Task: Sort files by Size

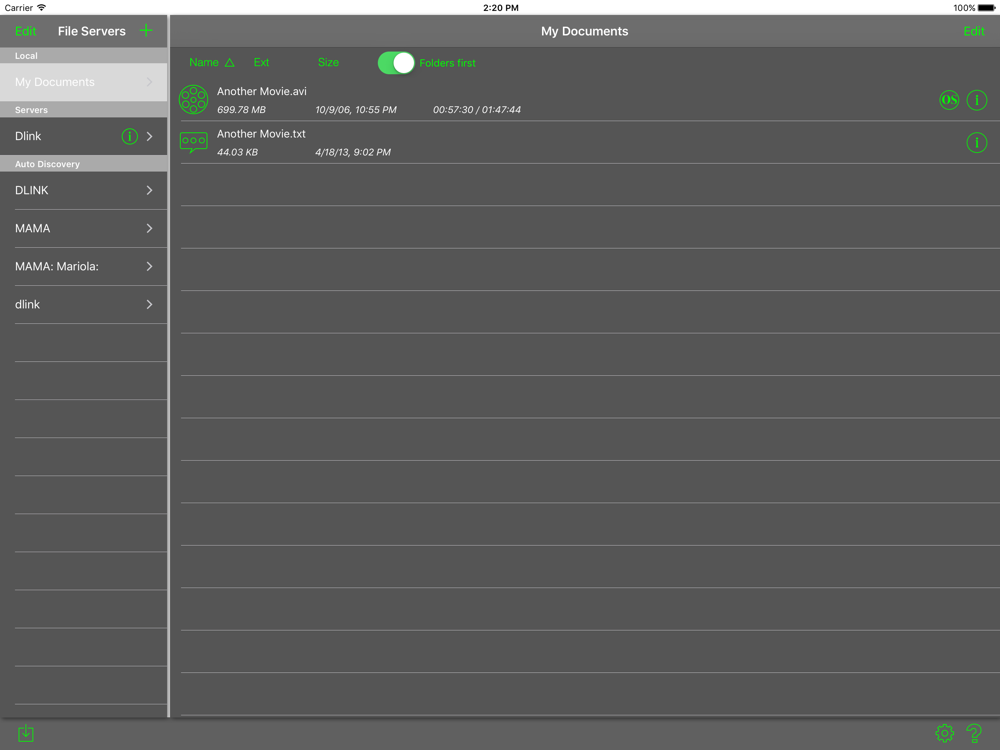Action: (328, 62)
